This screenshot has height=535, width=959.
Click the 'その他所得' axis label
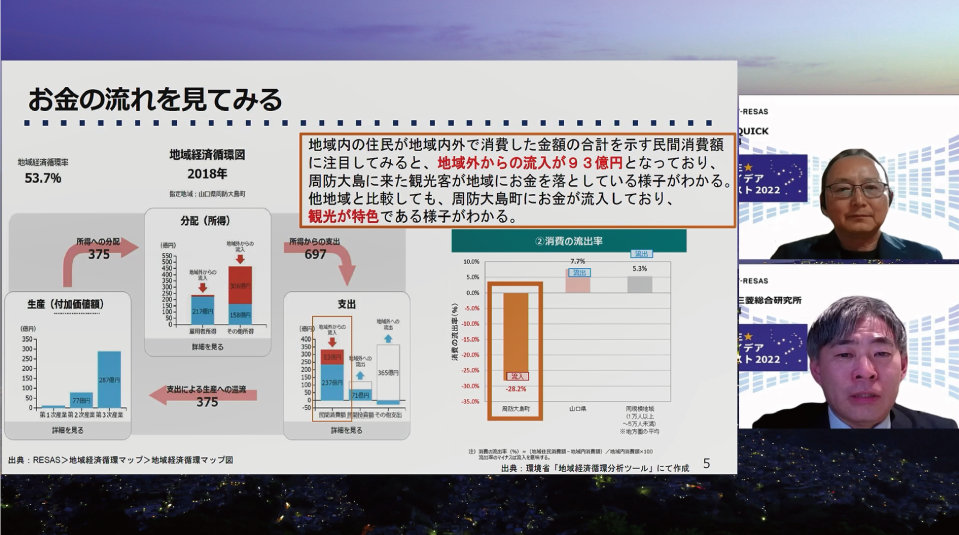(x=240, y=331)
